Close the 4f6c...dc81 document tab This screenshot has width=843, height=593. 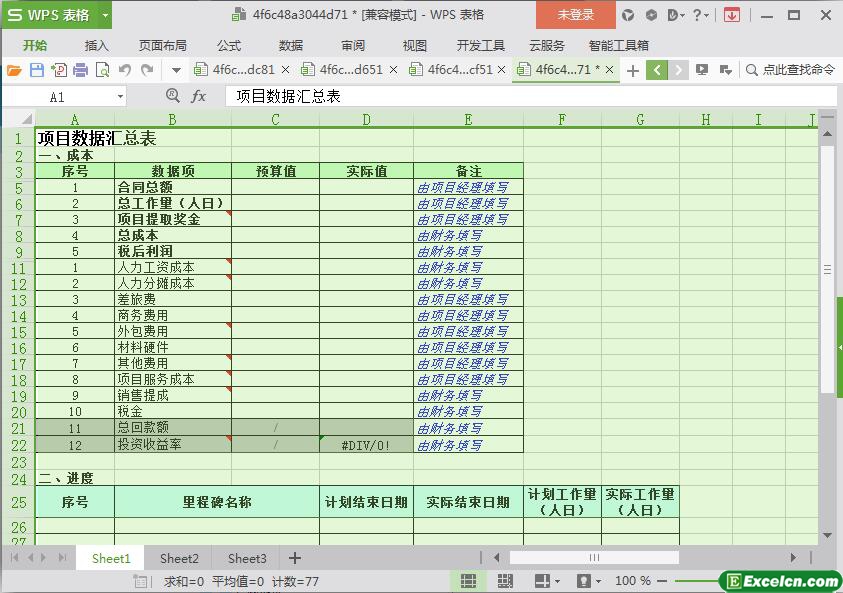pos(286,70)
